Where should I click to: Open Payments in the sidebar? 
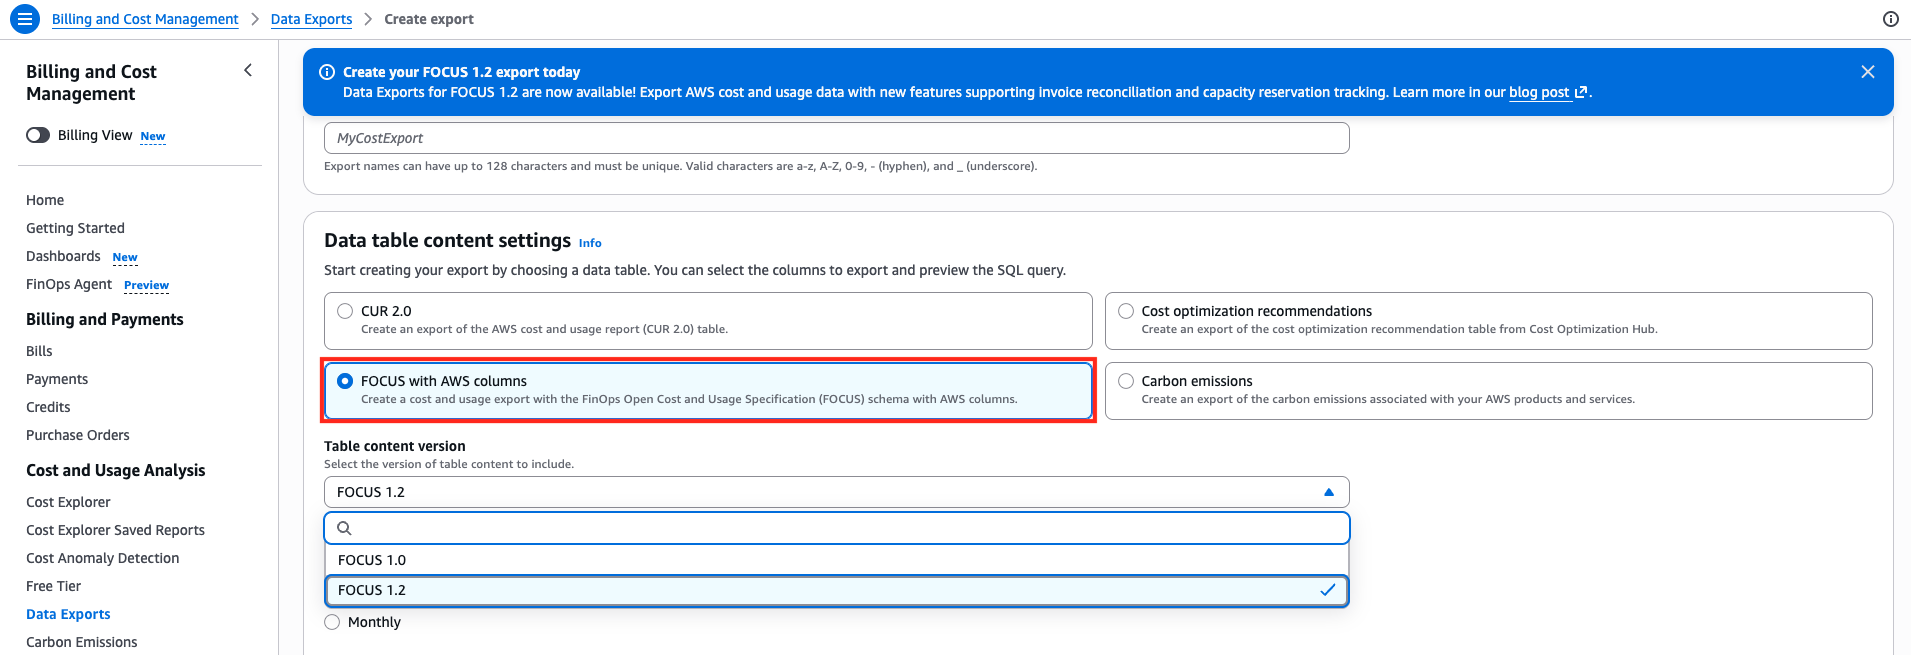(x=57, y=379)
